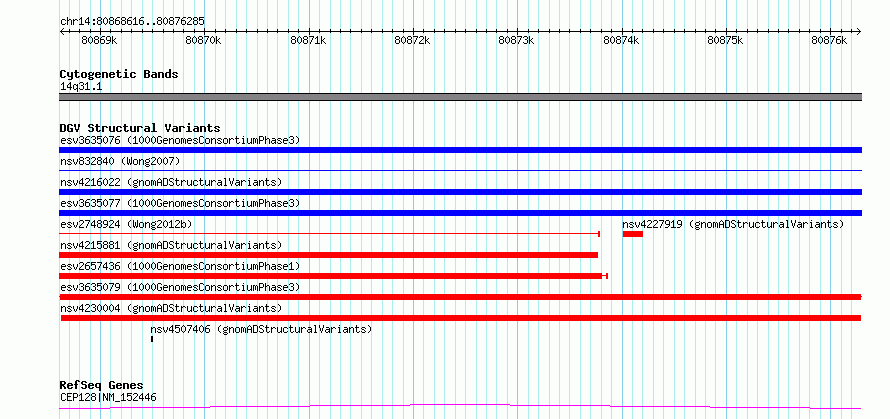This screenshot has width=890, height=419.
Task: Click the magenta CEP128 gene line
Action: [460, 406]
